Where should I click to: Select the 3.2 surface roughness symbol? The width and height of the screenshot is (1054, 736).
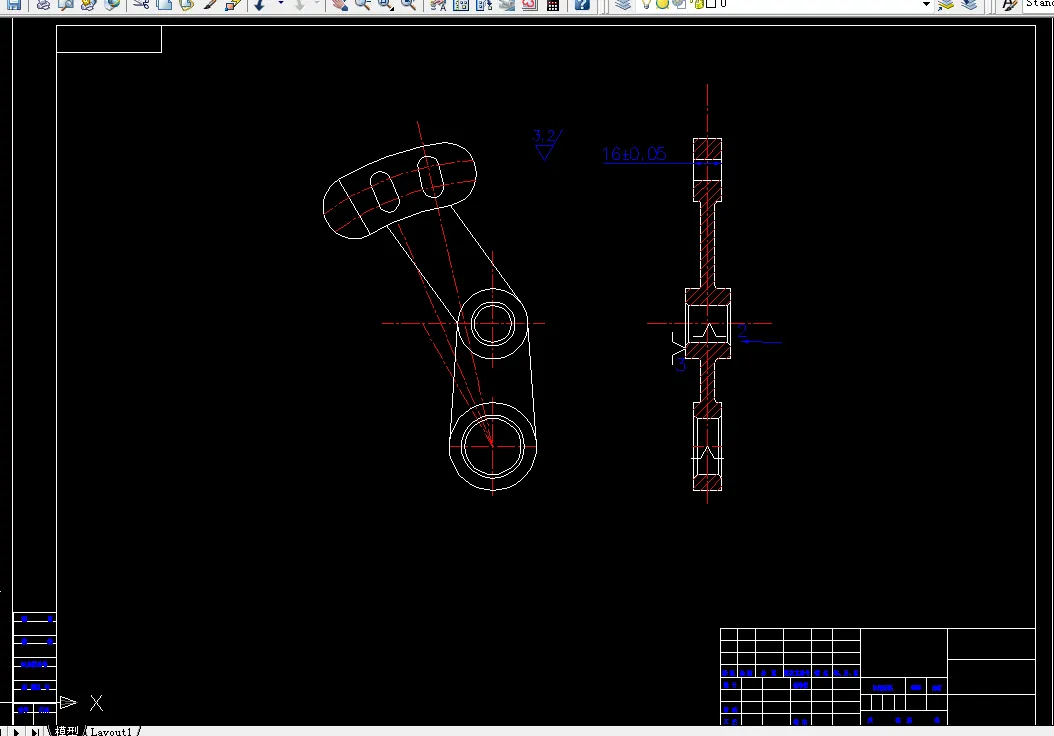click(547, 145)
